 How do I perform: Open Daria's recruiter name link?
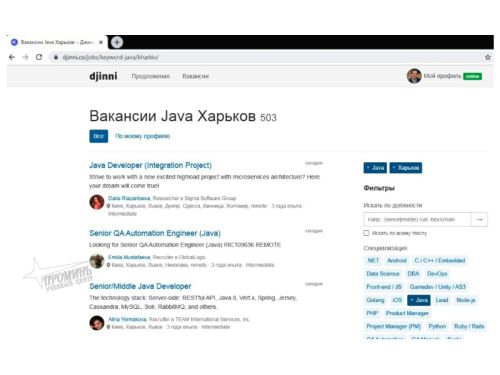[x=129, y=198]
